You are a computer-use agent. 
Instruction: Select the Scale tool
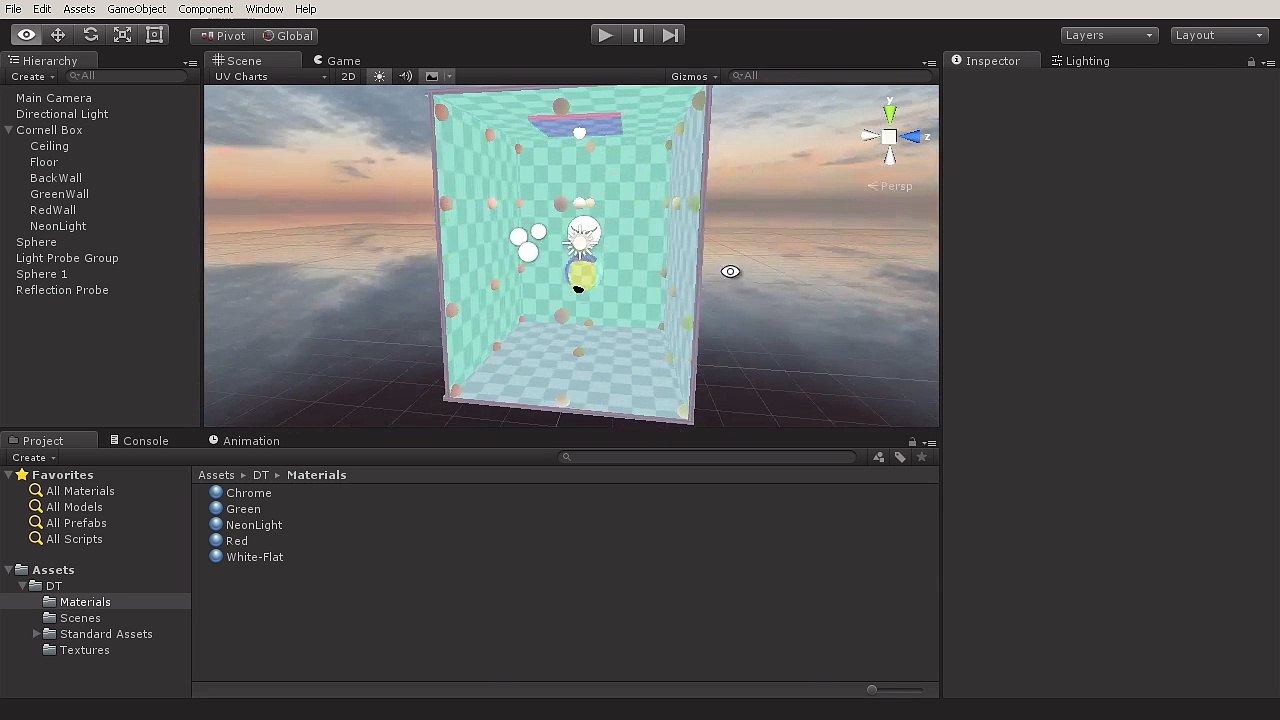click(122, 35)
